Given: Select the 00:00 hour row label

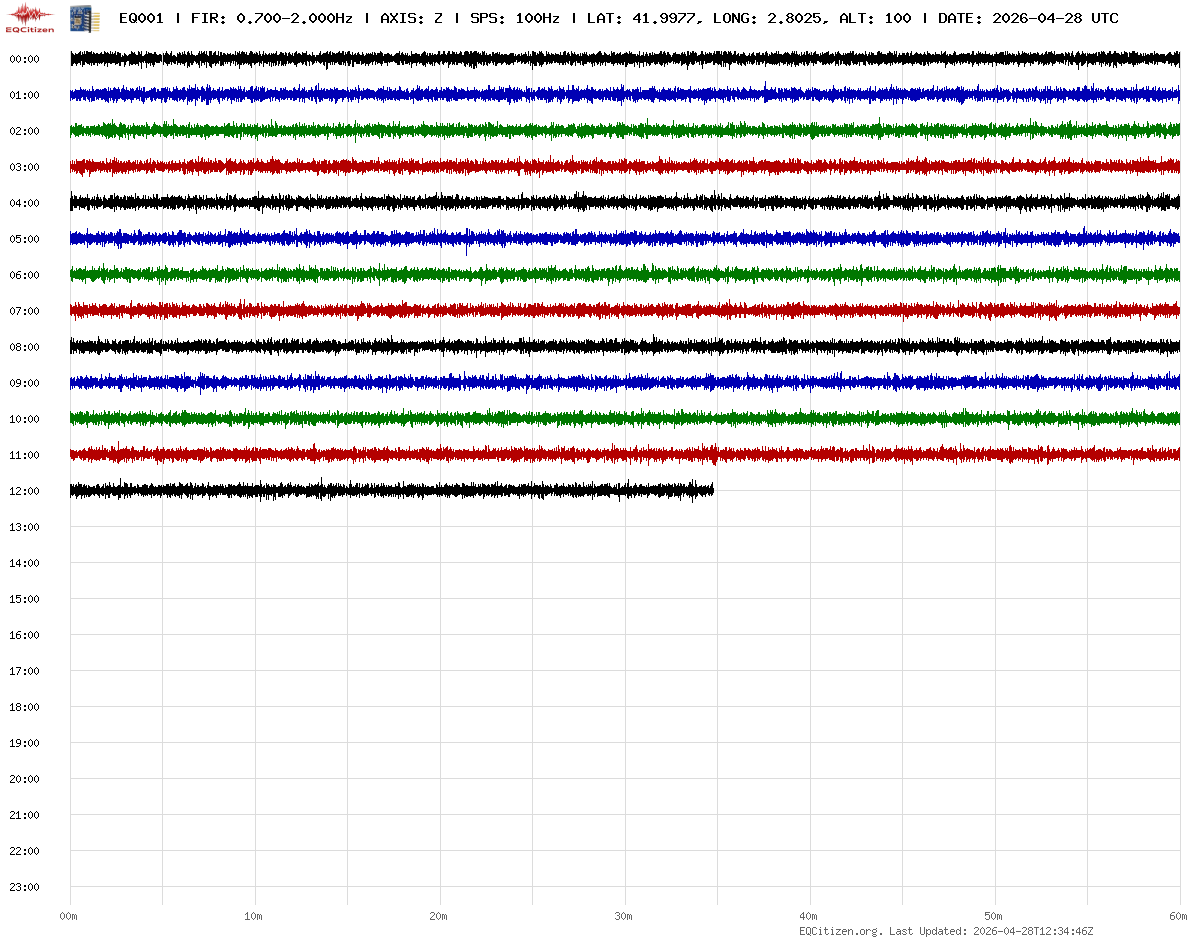Looking at the screenshot, I should coord(24,59).
